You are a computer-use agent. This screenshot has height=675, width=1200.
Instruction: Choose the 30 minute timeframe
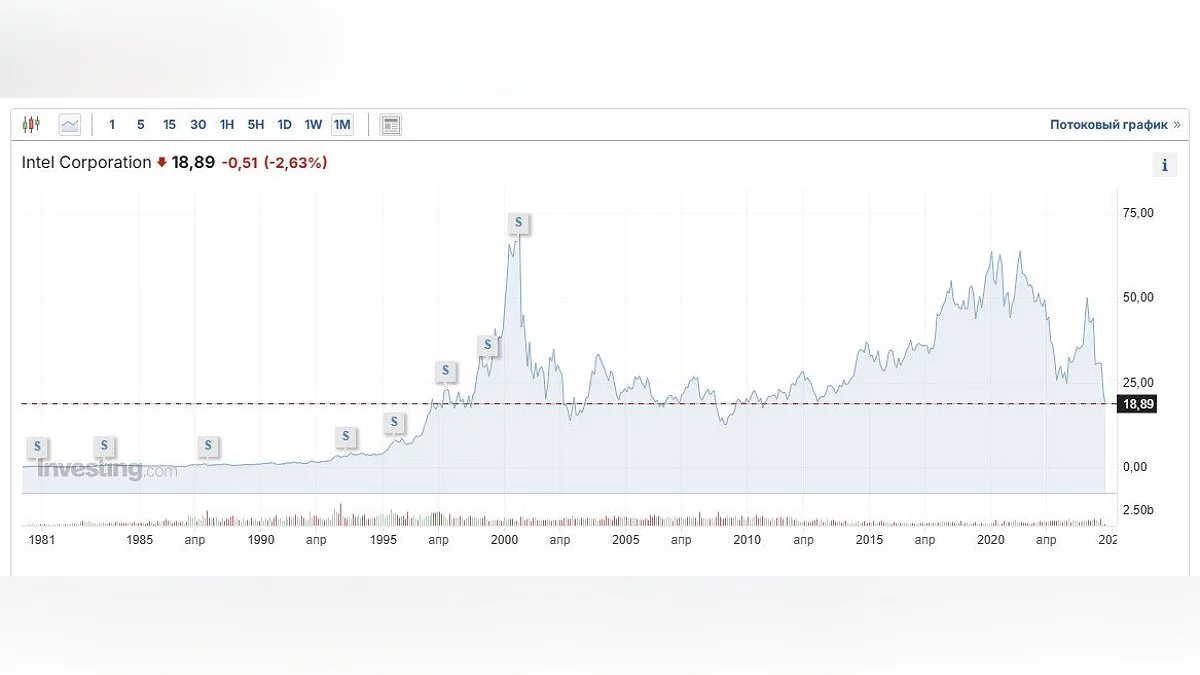coord(198,125)
